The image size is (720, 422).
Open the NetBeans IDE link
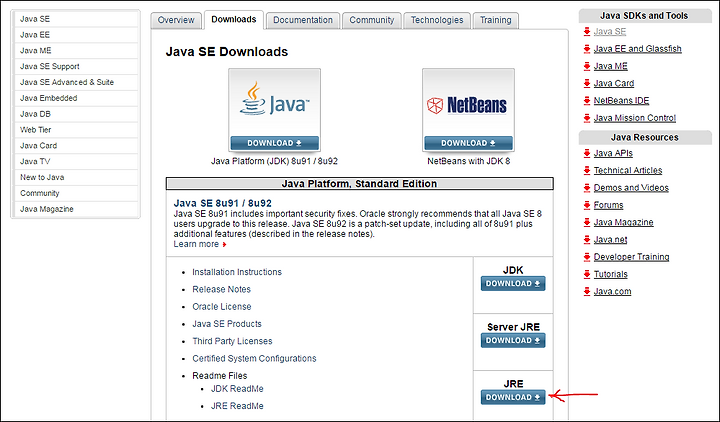[621, 101]
